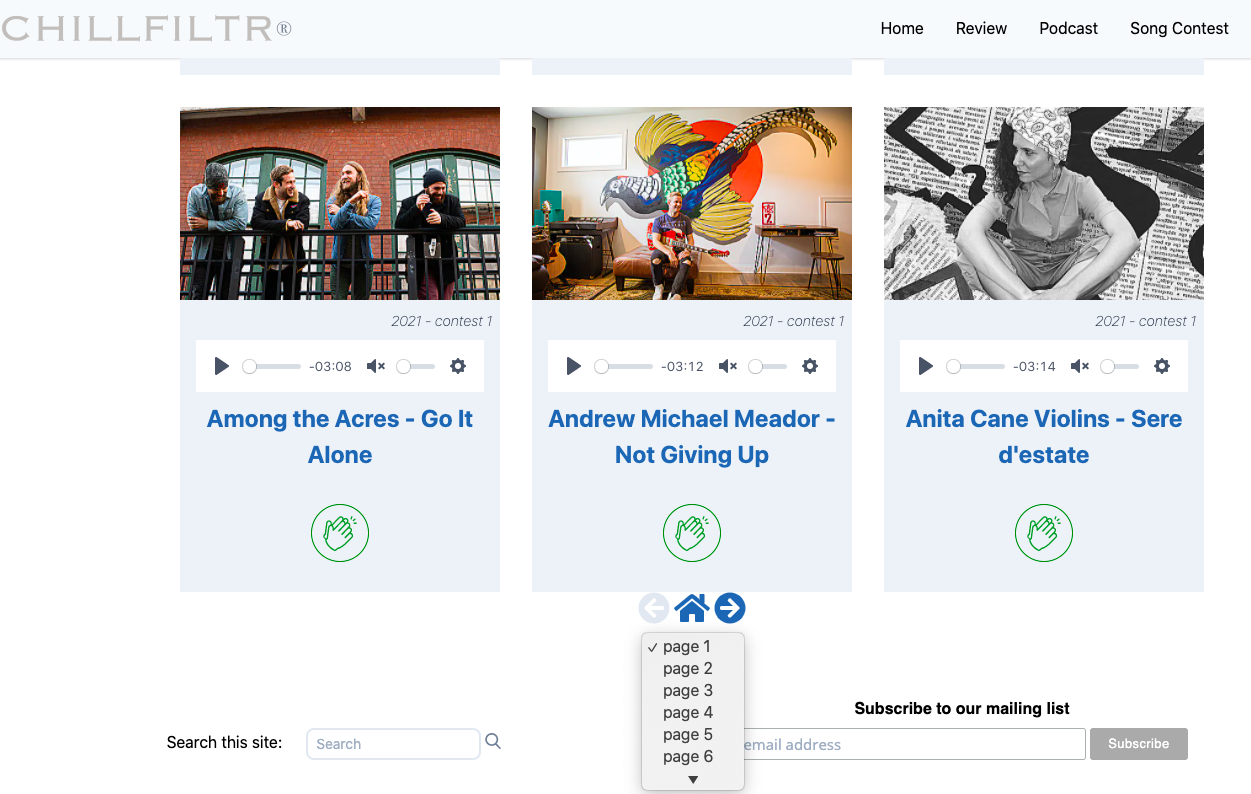Play Andrew Michael Meador's song
The width and height of the screenshot is (1251, 794).
pyautogui.click(x=574, y=366)
